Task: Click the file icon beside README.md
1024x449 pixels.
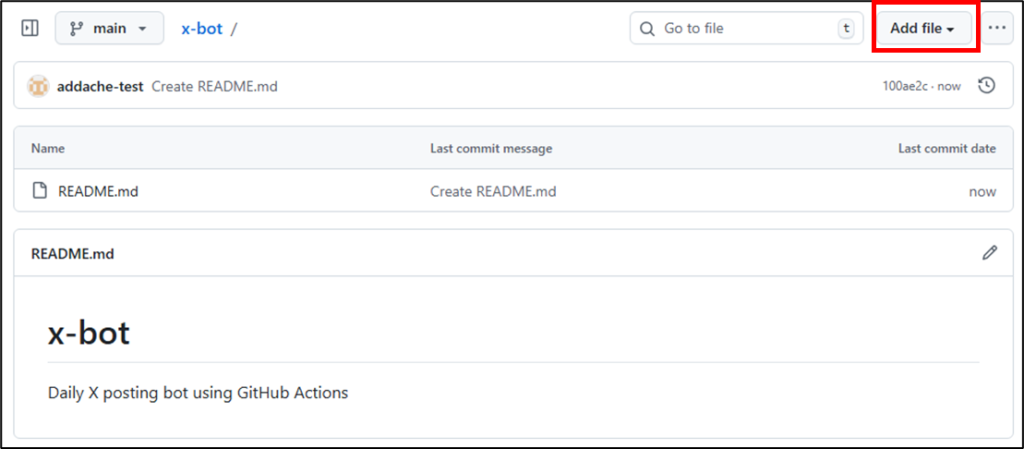Action: pos(40,191)
